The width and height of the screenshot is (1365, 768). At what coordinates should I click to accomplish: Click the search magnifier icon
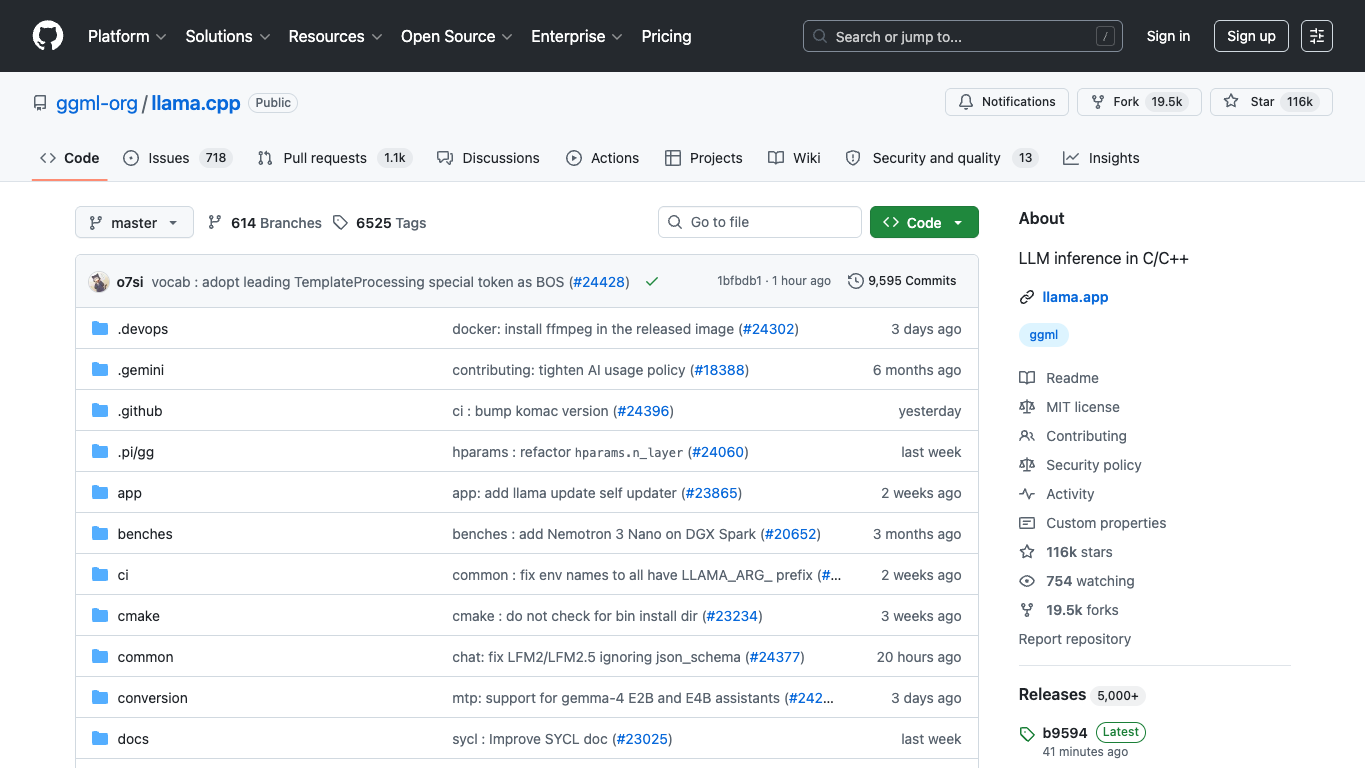[820, 36]
